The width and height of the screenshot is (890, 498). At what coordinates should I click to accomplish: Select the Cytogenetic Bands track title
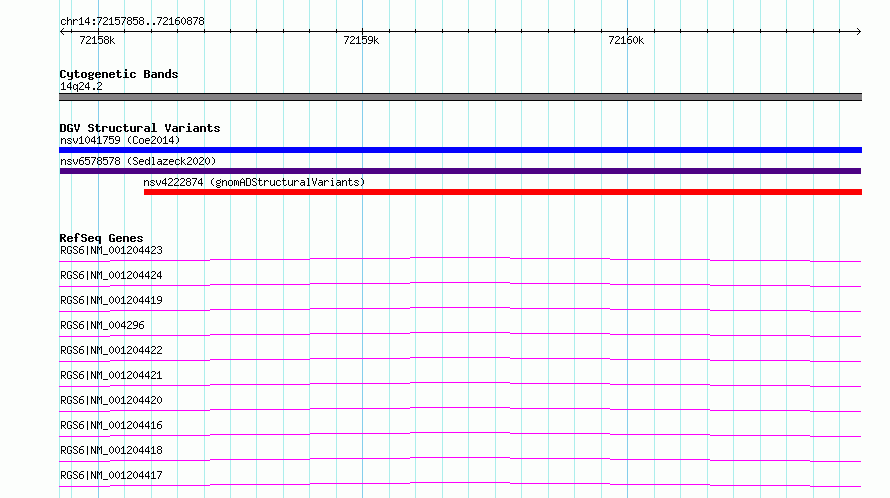(119, 74)
